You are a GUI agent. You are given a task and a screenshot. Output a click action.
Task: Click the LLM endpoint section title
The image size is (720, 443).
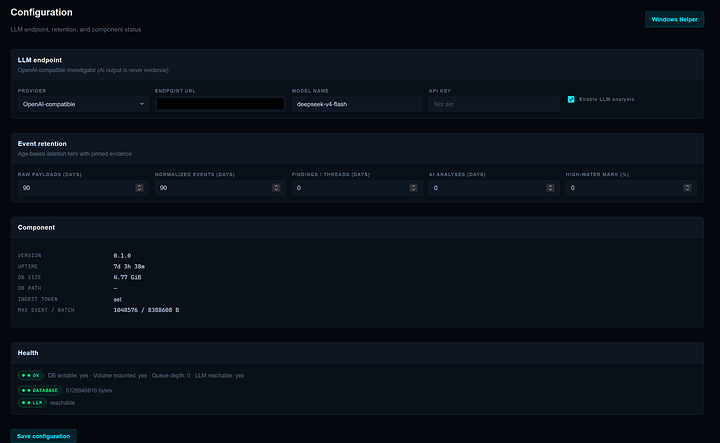point(40,60)
